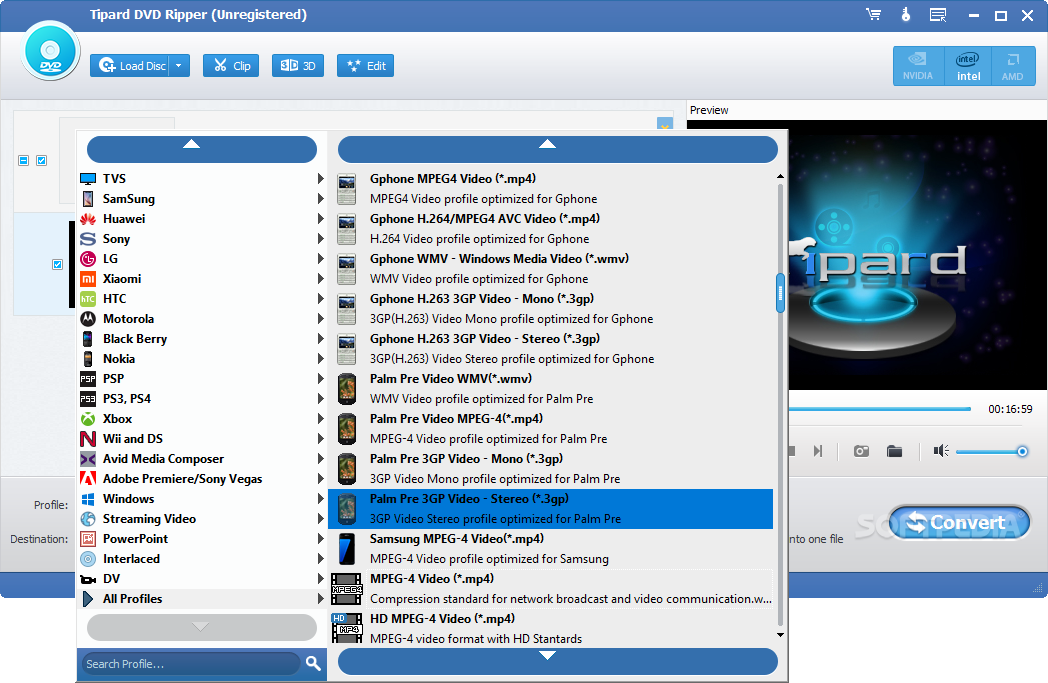Select the Sony category
1048x683 pixels.
(202, 239)
